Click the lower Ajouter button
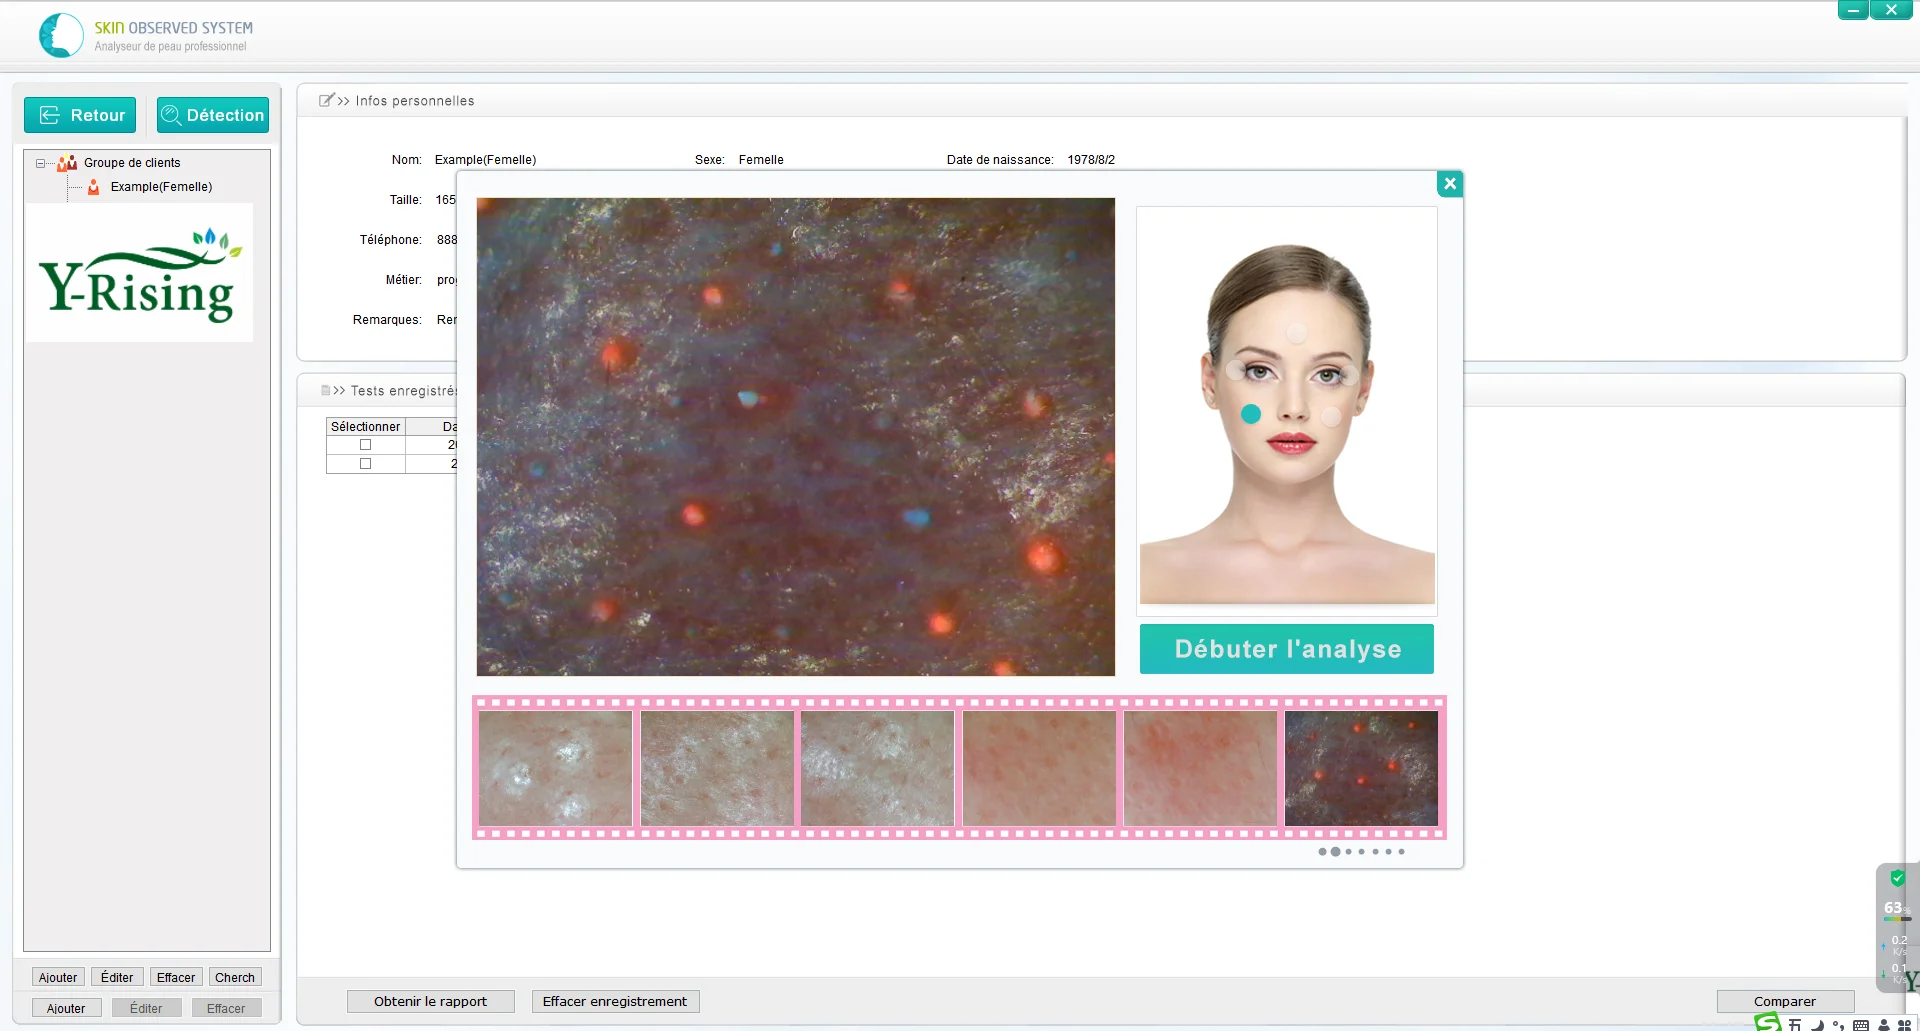1920x1031 pixels. pyautogui.click(x=66, y=1008)
